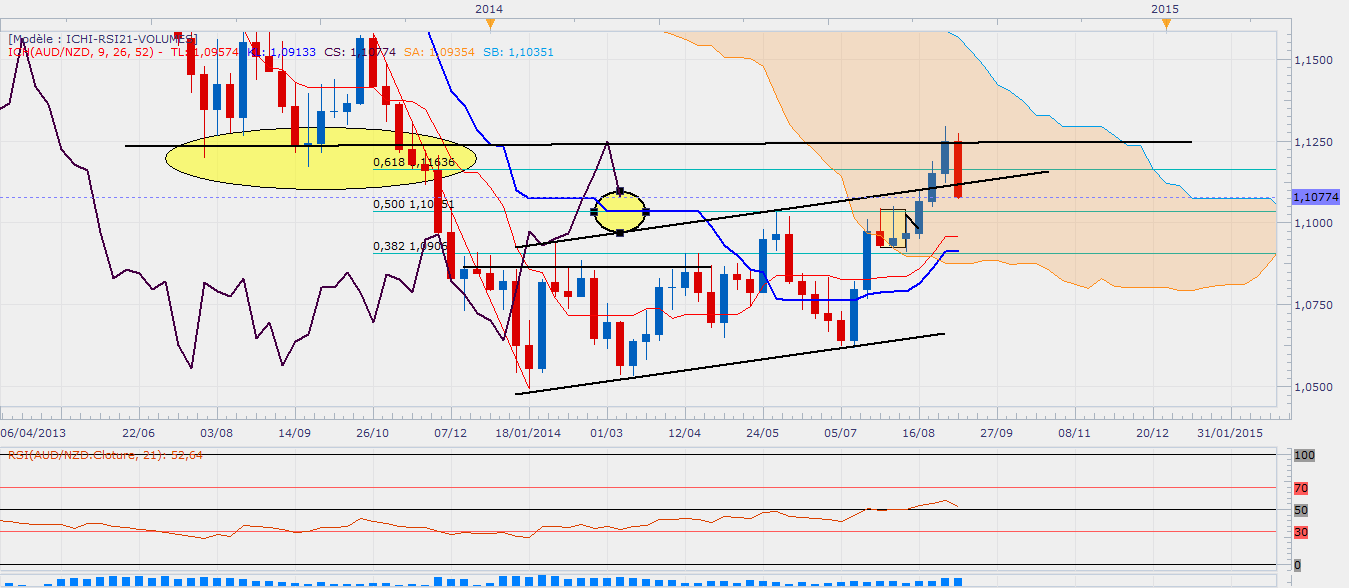The image size is (1349, 588).
Task: Click the orange 2015 year marker triangle
Action: 1164,23
